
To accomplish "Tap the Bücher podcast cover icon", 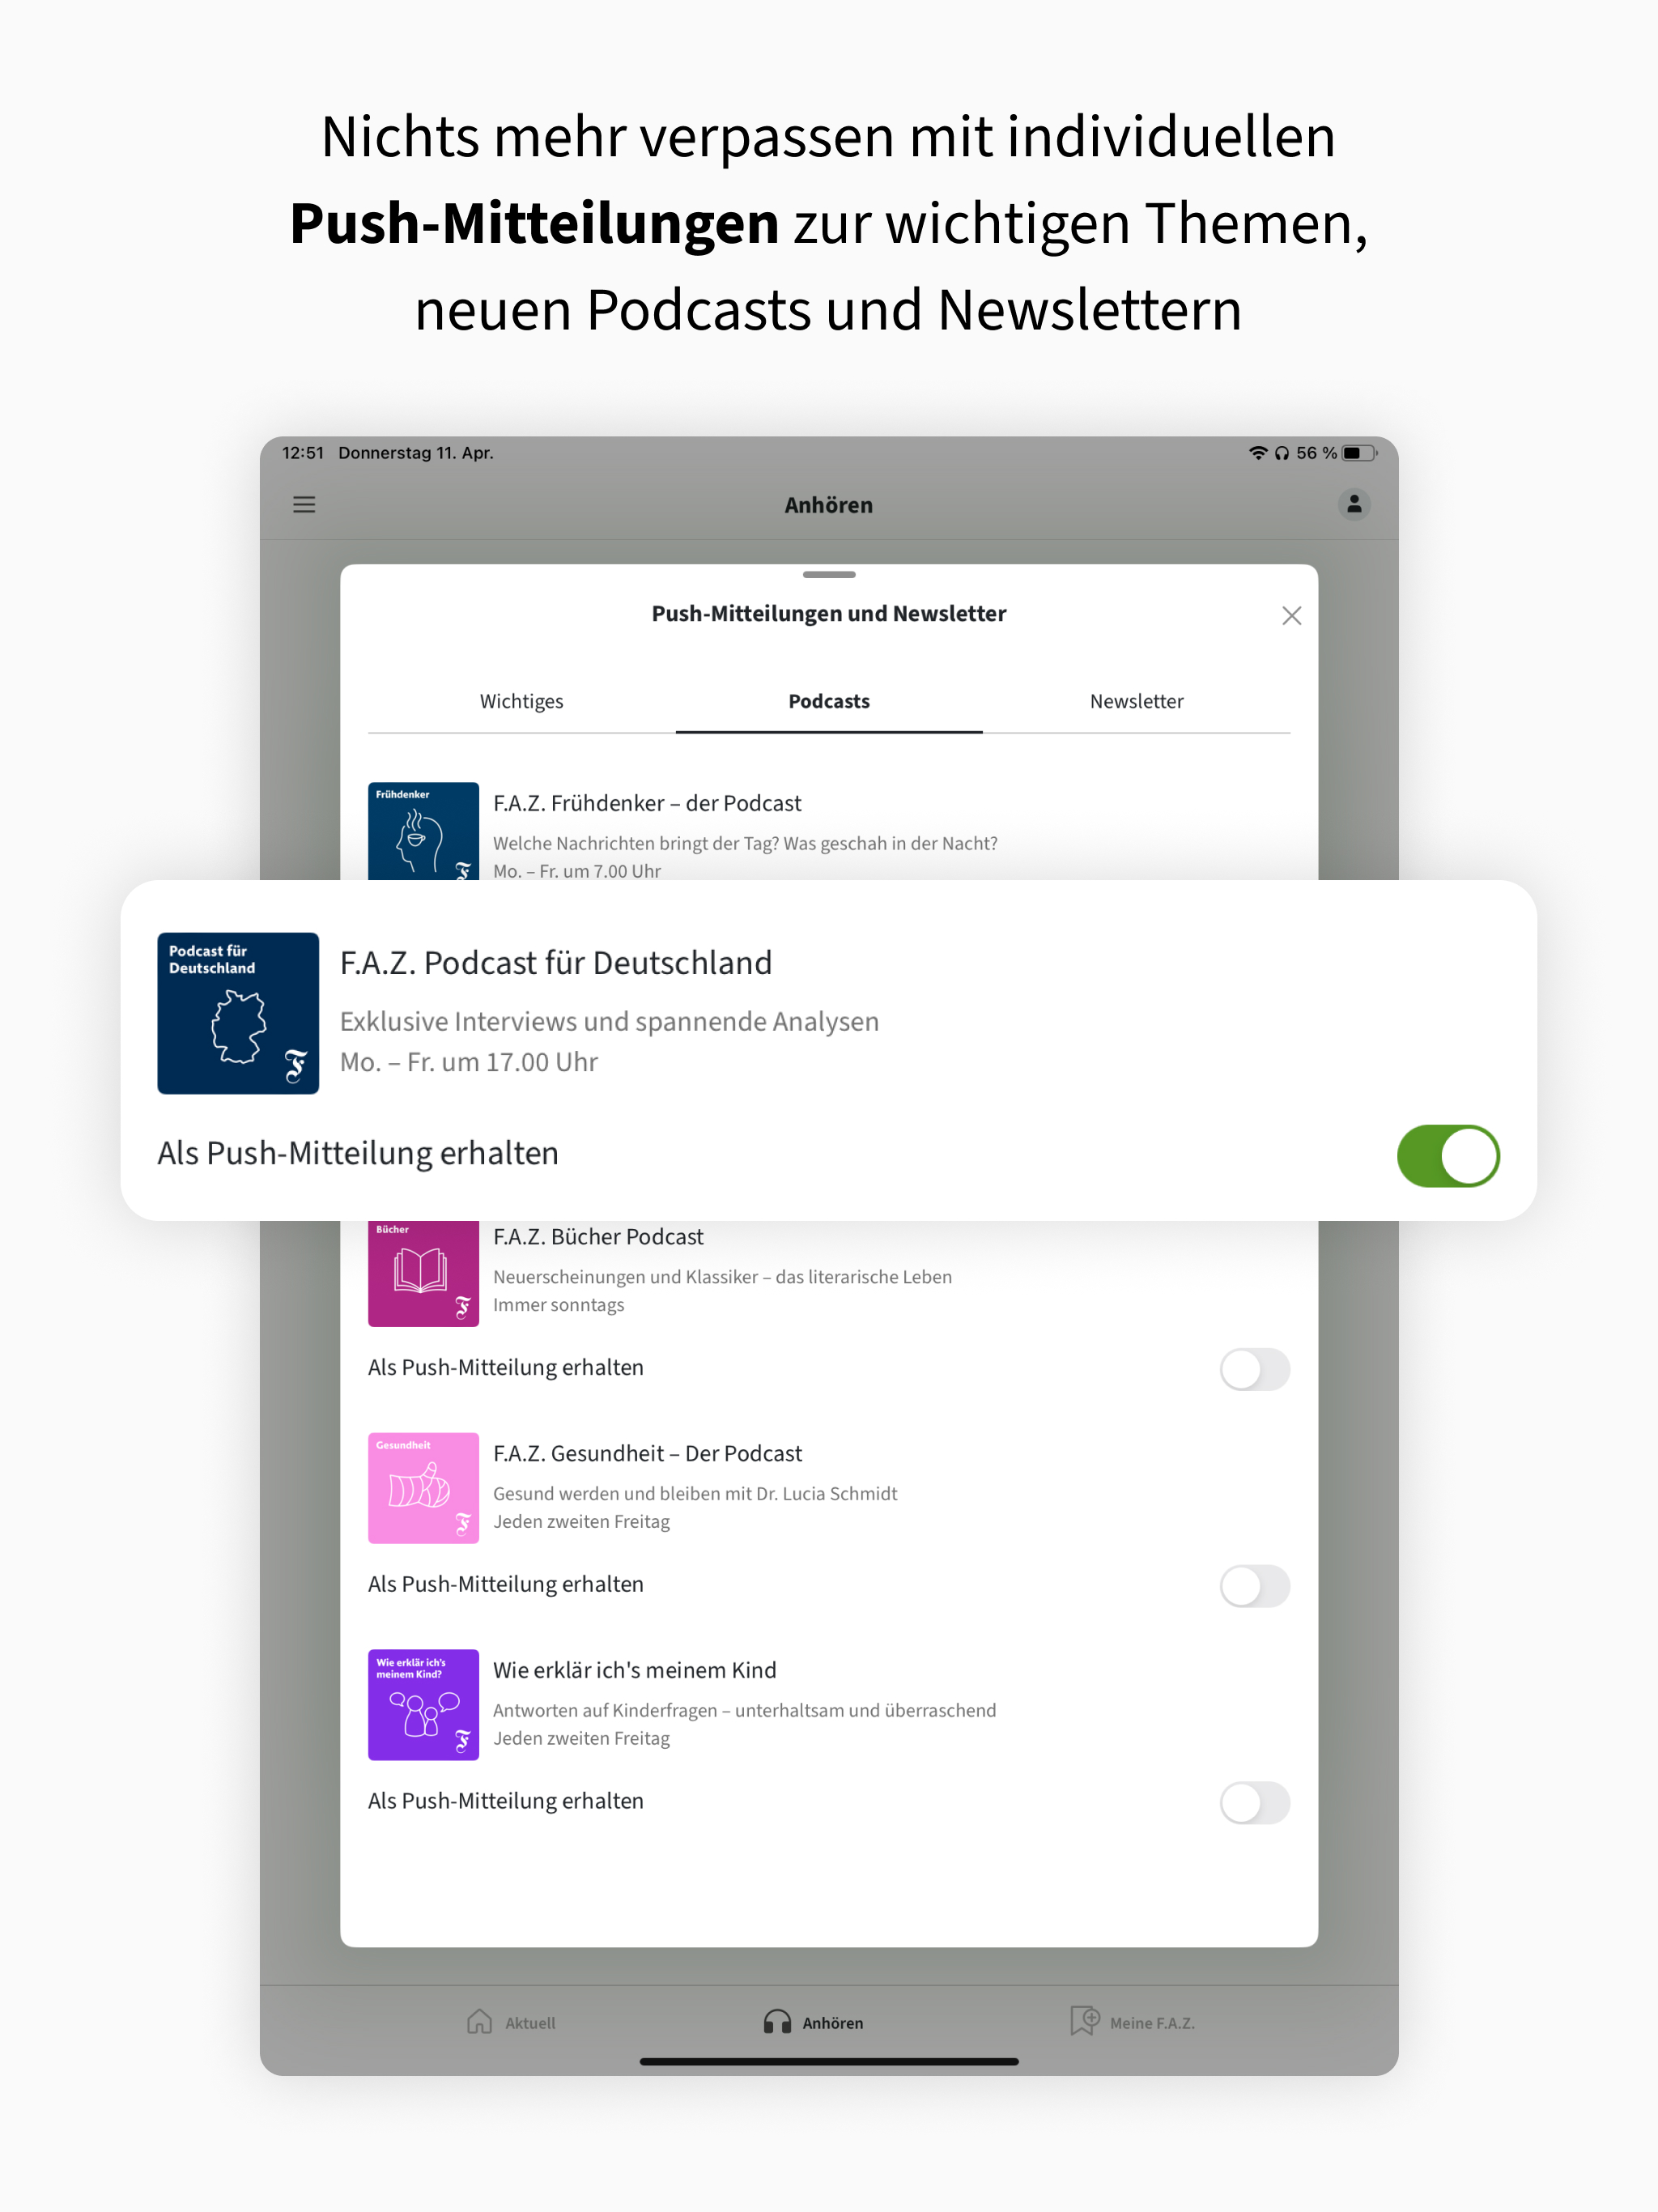I will [x=423, y=1273].
